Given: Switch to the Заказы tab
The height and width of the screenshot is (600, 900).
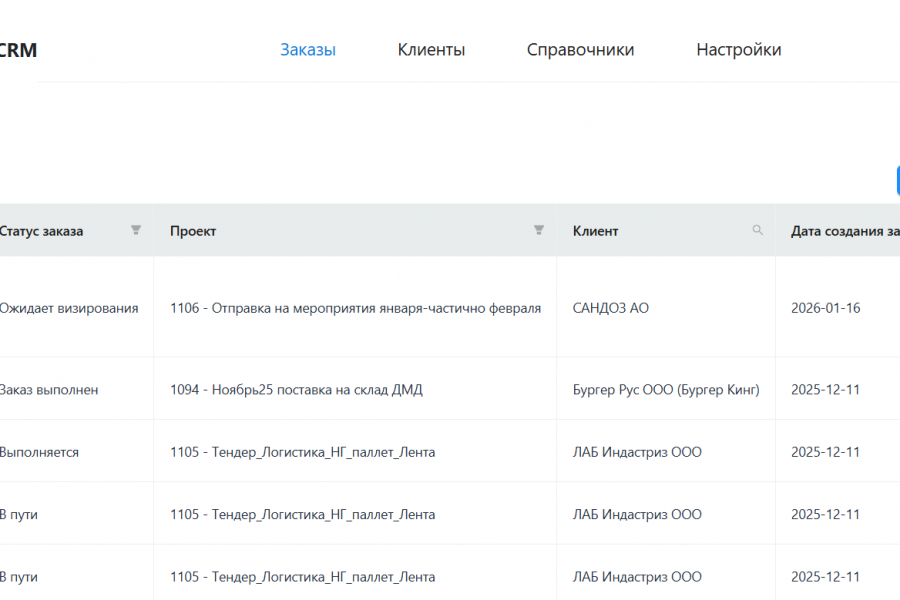Looking at the screenshot, I should click(308, 50).
